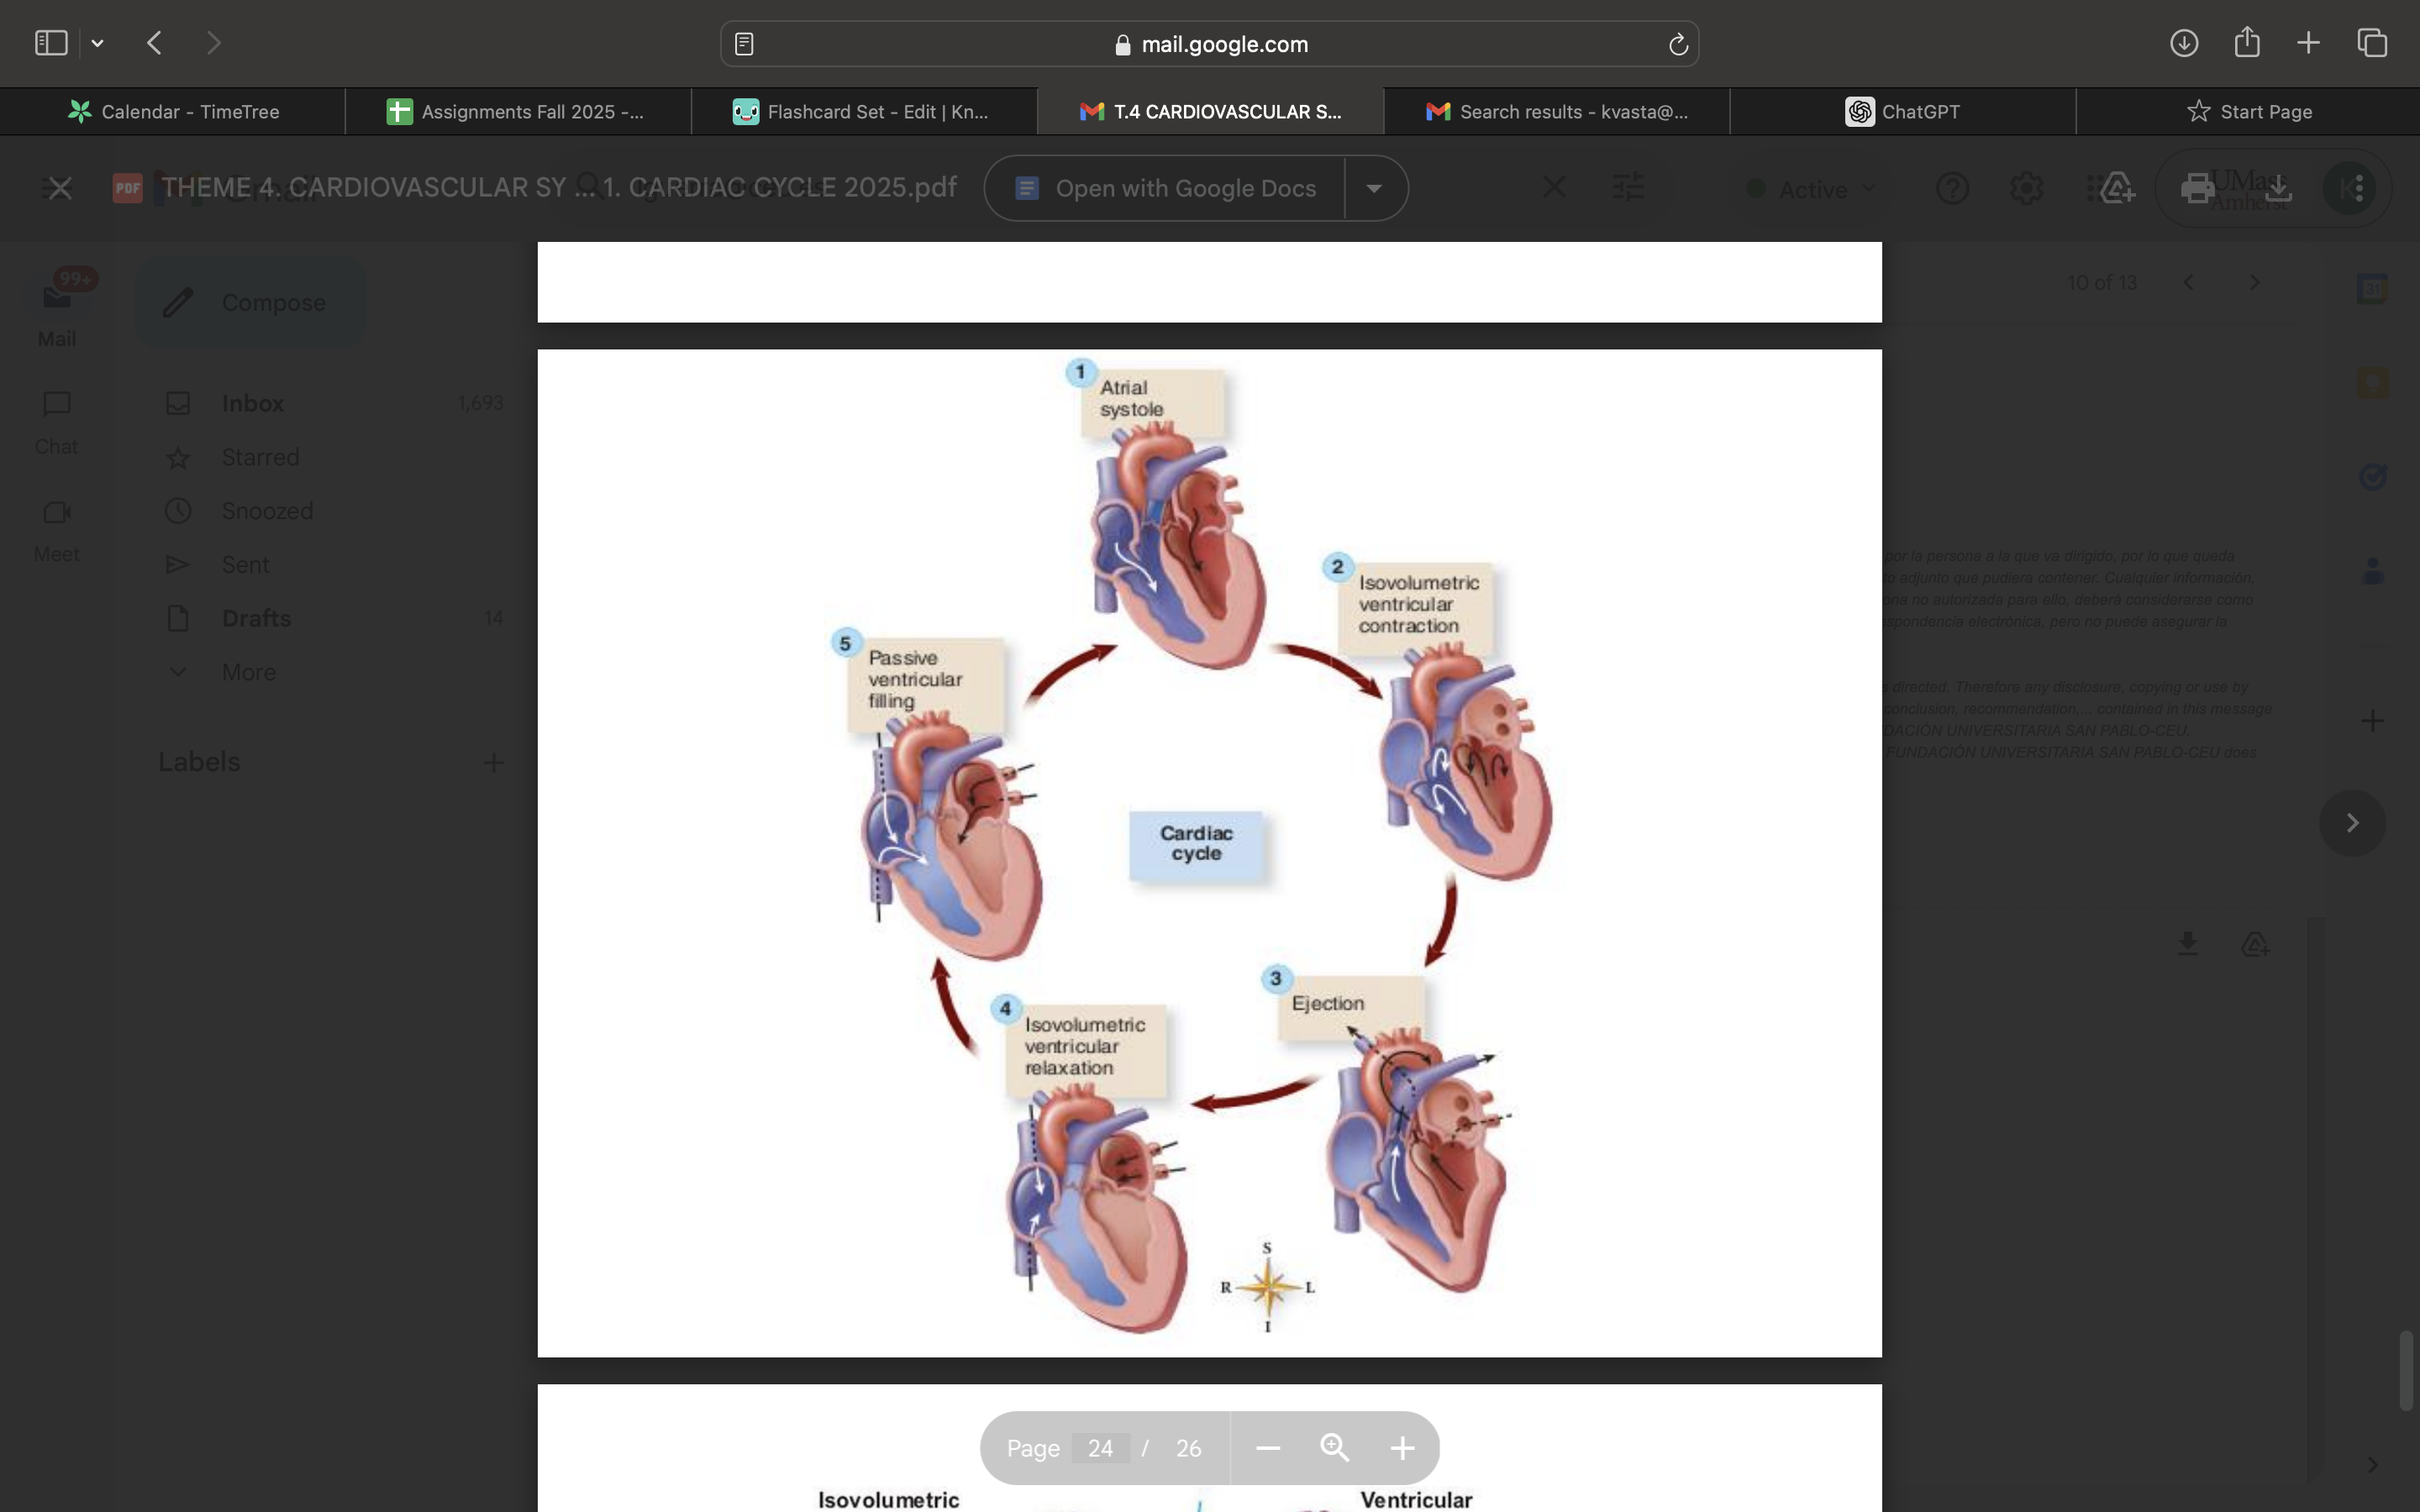Screen dimensions: 2420x1512
Task: Download the PDF file
Action: (x=2280, y=188)
